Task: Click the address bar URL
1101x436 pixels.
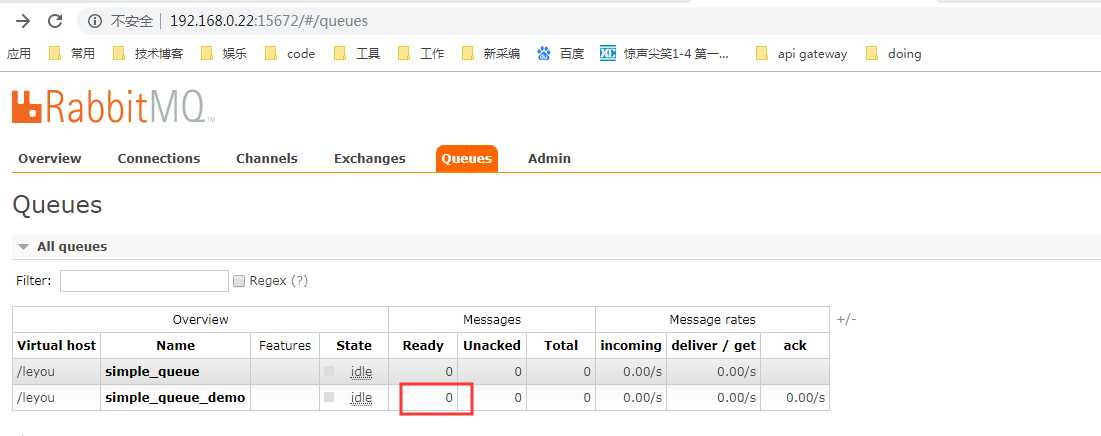Action: (269, 21)
